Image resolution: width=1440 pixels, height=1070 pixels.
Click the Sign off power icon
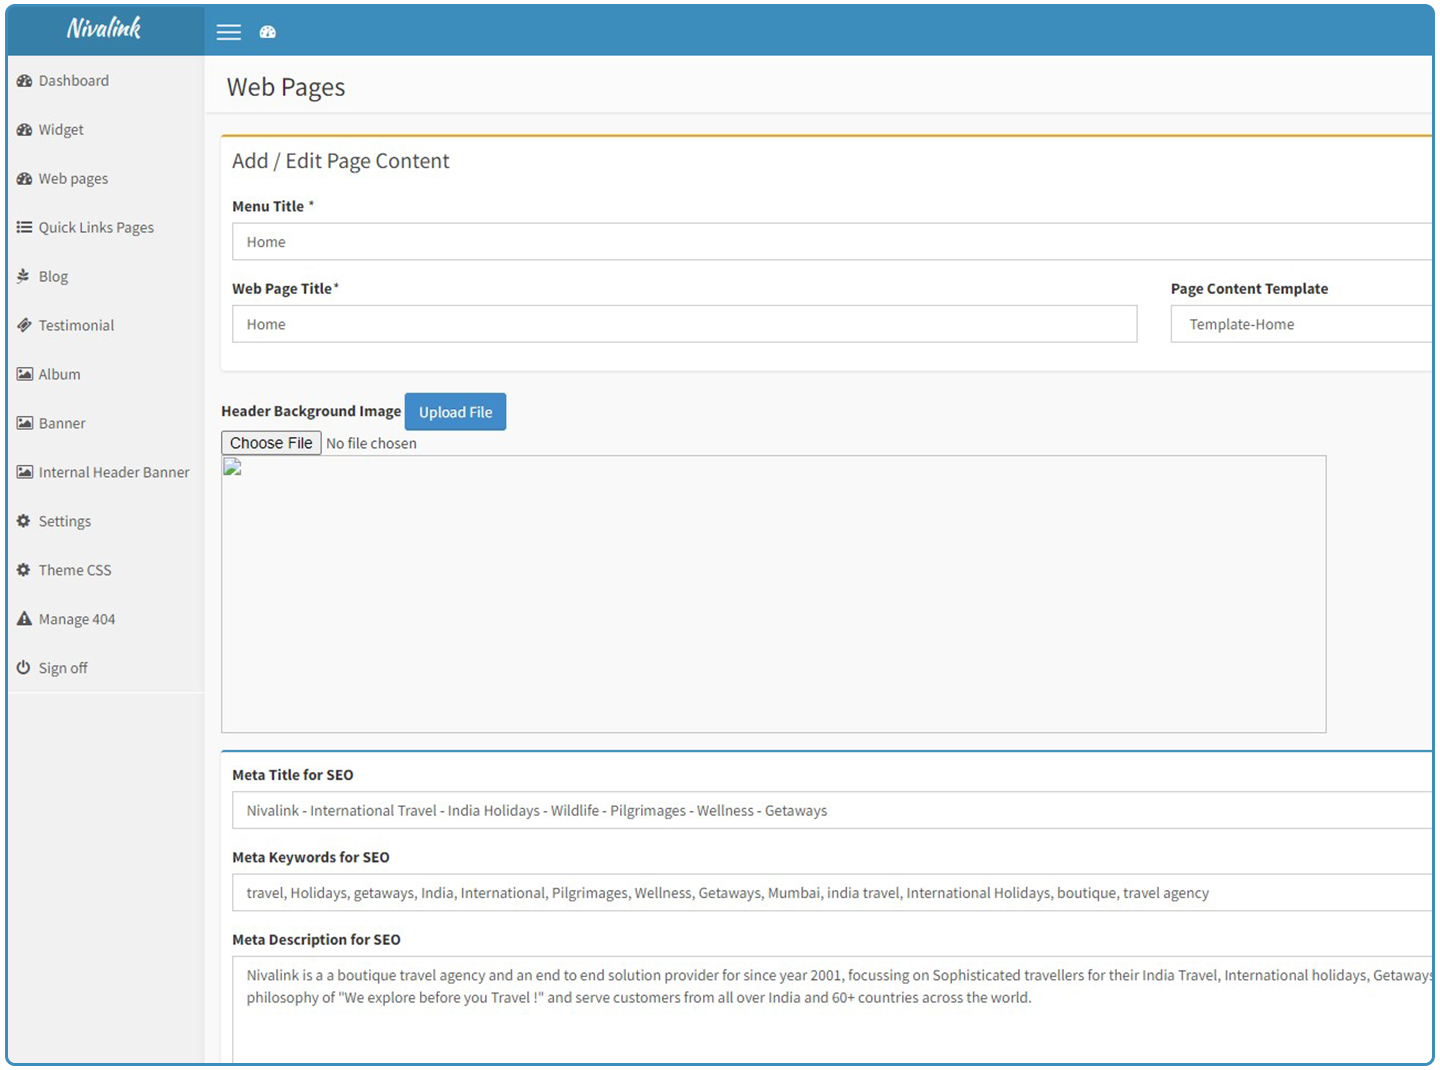tap(24, 668)
